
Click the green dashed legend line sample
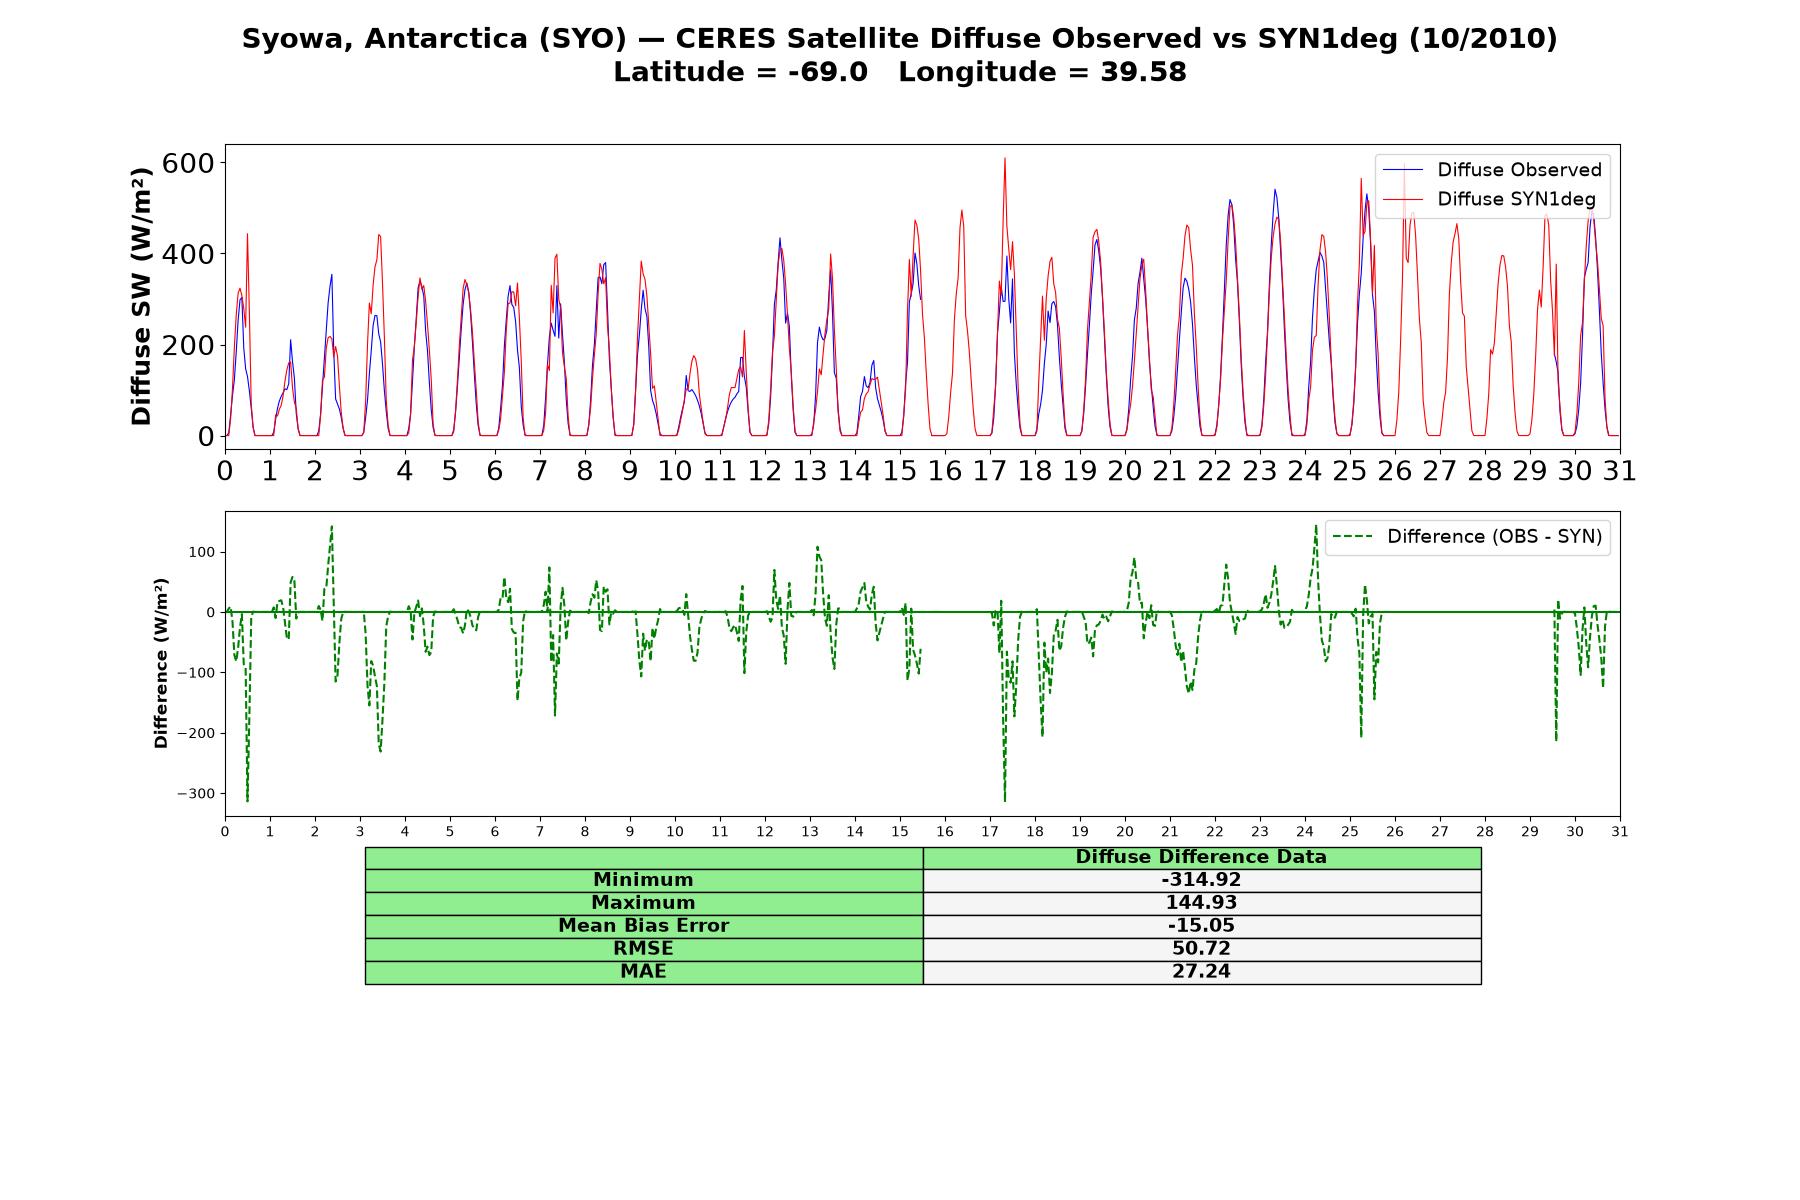1352,537
